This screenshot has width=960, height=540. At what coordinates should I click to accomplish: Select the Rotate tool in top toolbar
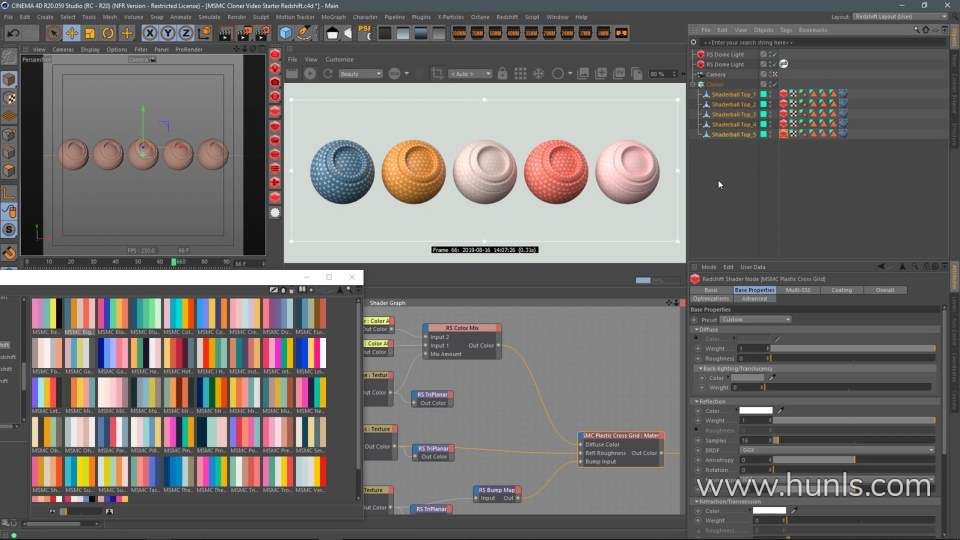(x=108, y=33)
